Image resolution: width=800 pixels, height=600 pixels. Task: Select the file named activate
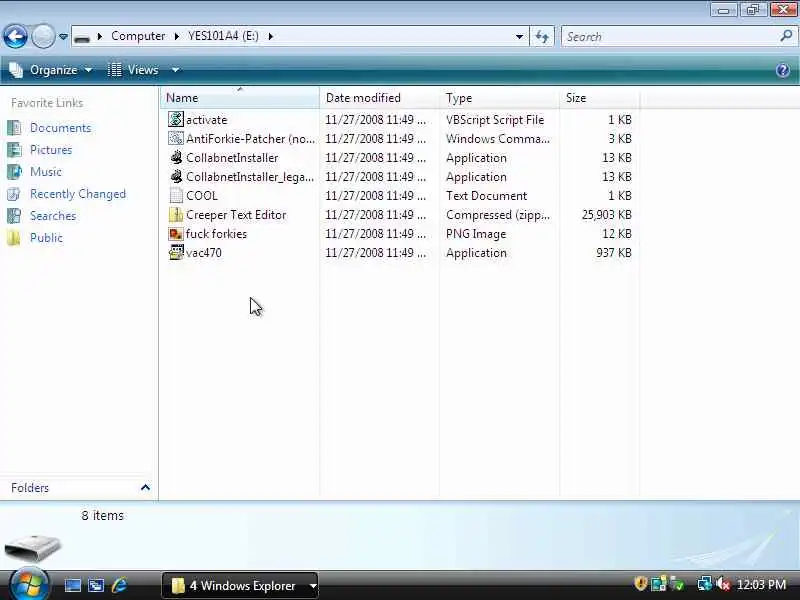tap(207, 120)
